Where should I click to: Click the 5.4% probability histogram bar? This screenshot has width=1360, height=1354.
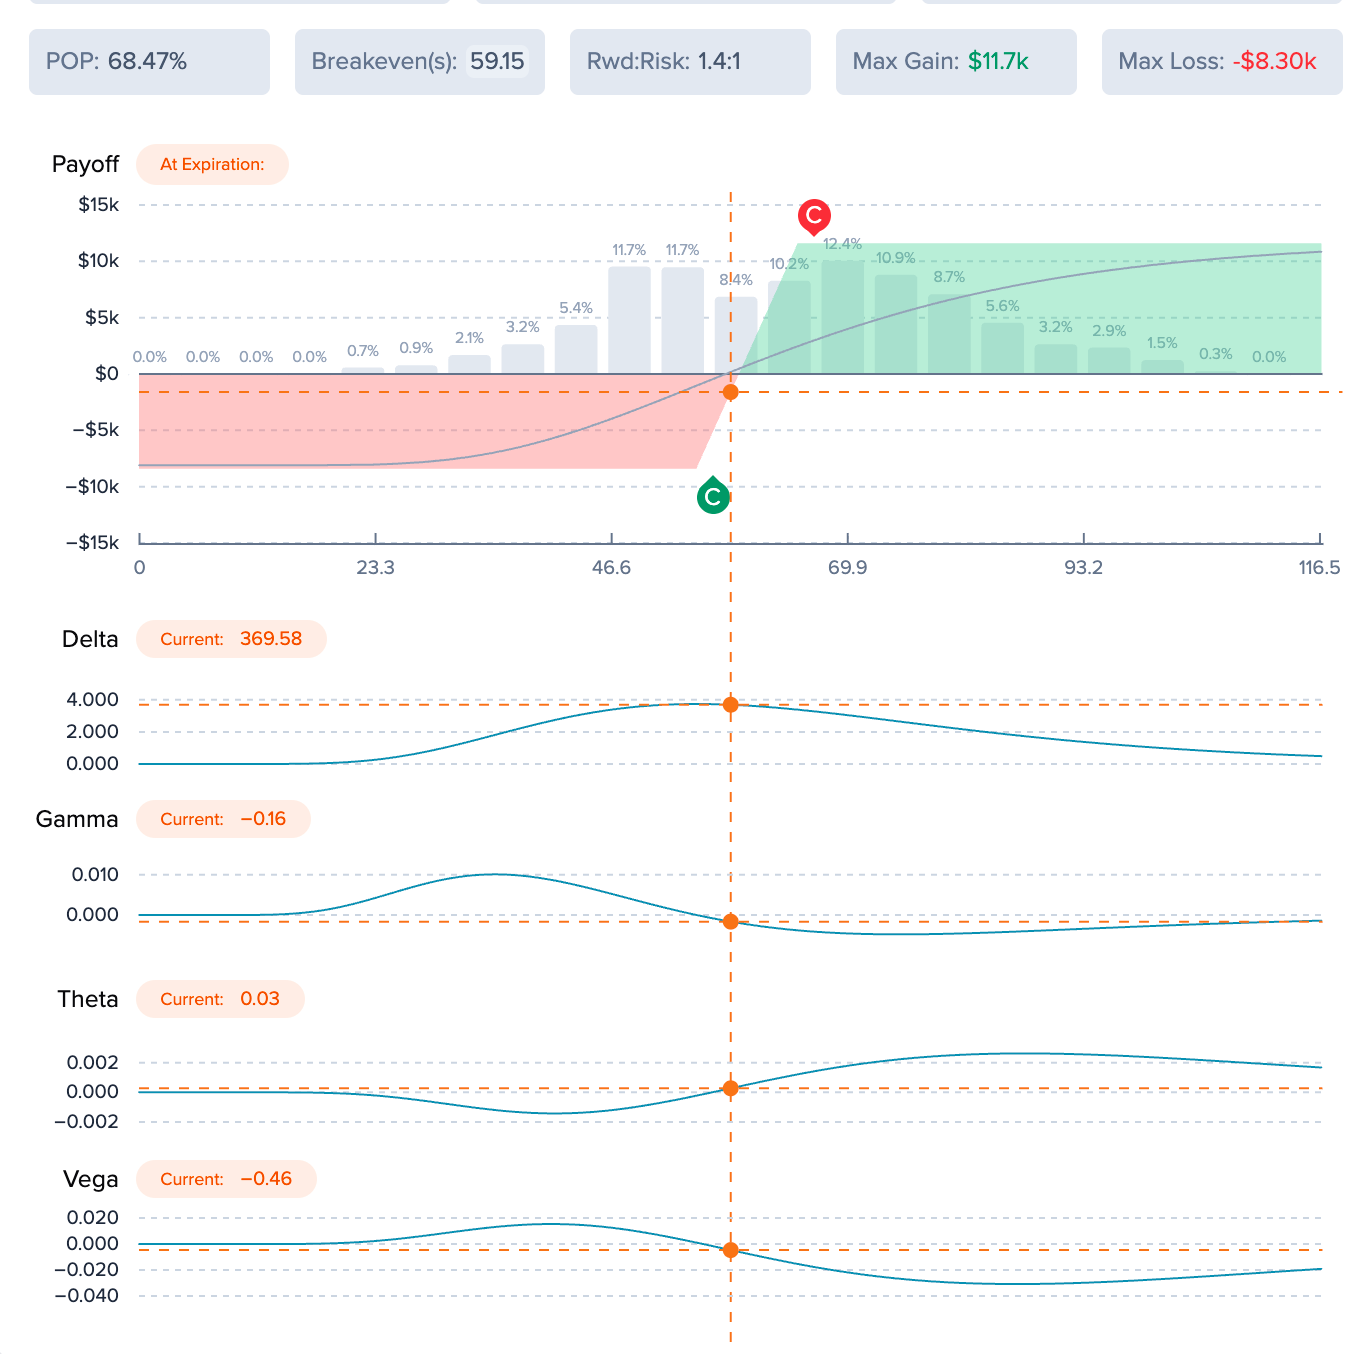pos(576,349)
